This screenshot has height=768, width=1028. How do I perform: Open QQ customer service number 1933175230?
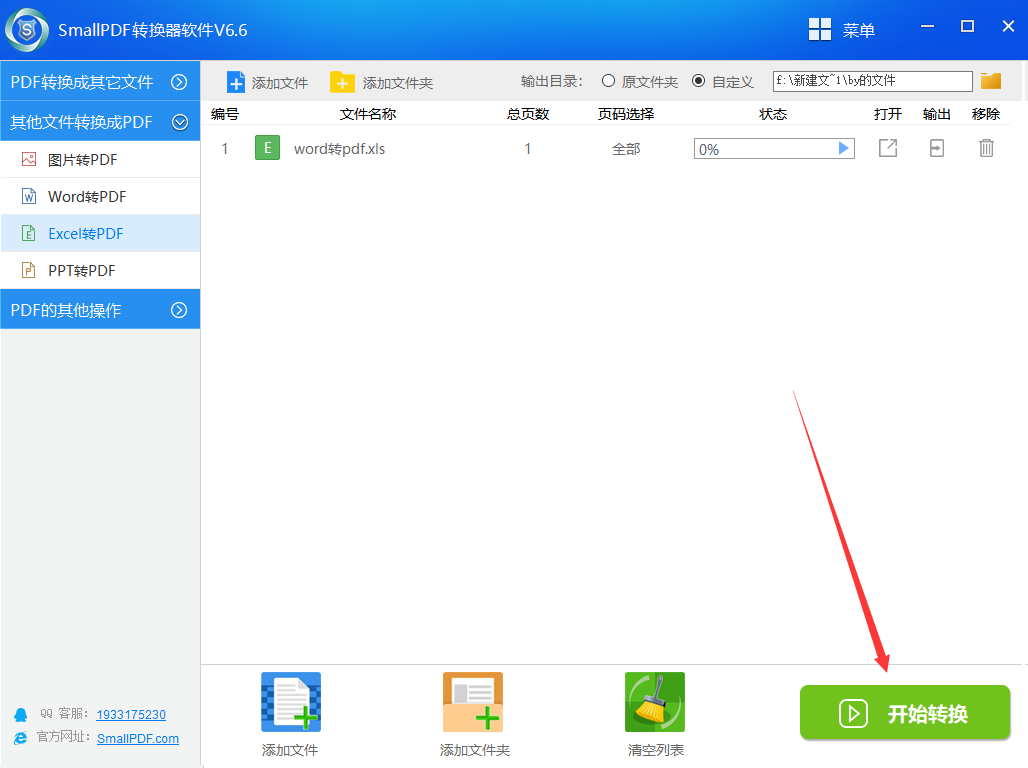(x=131, y=714)
